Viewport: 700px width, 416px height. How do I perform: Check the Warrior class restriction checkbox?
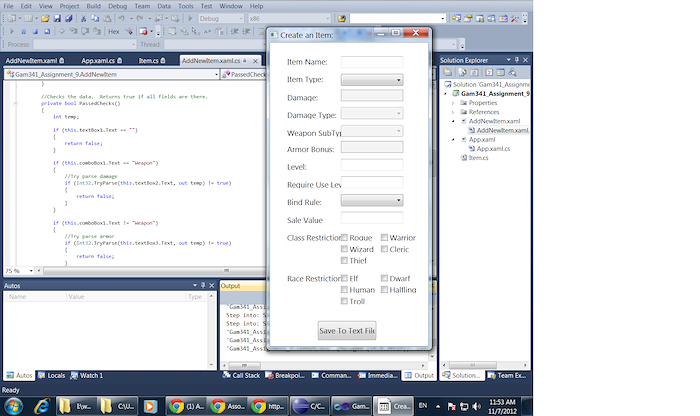tap(384, 237)
